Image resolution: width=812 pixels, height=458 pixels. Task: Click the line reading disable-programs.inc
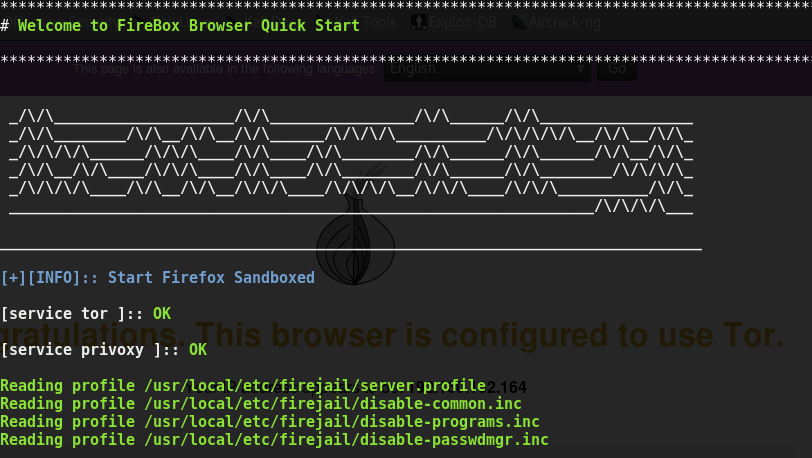pyautogui.click(x=270, y=422)
